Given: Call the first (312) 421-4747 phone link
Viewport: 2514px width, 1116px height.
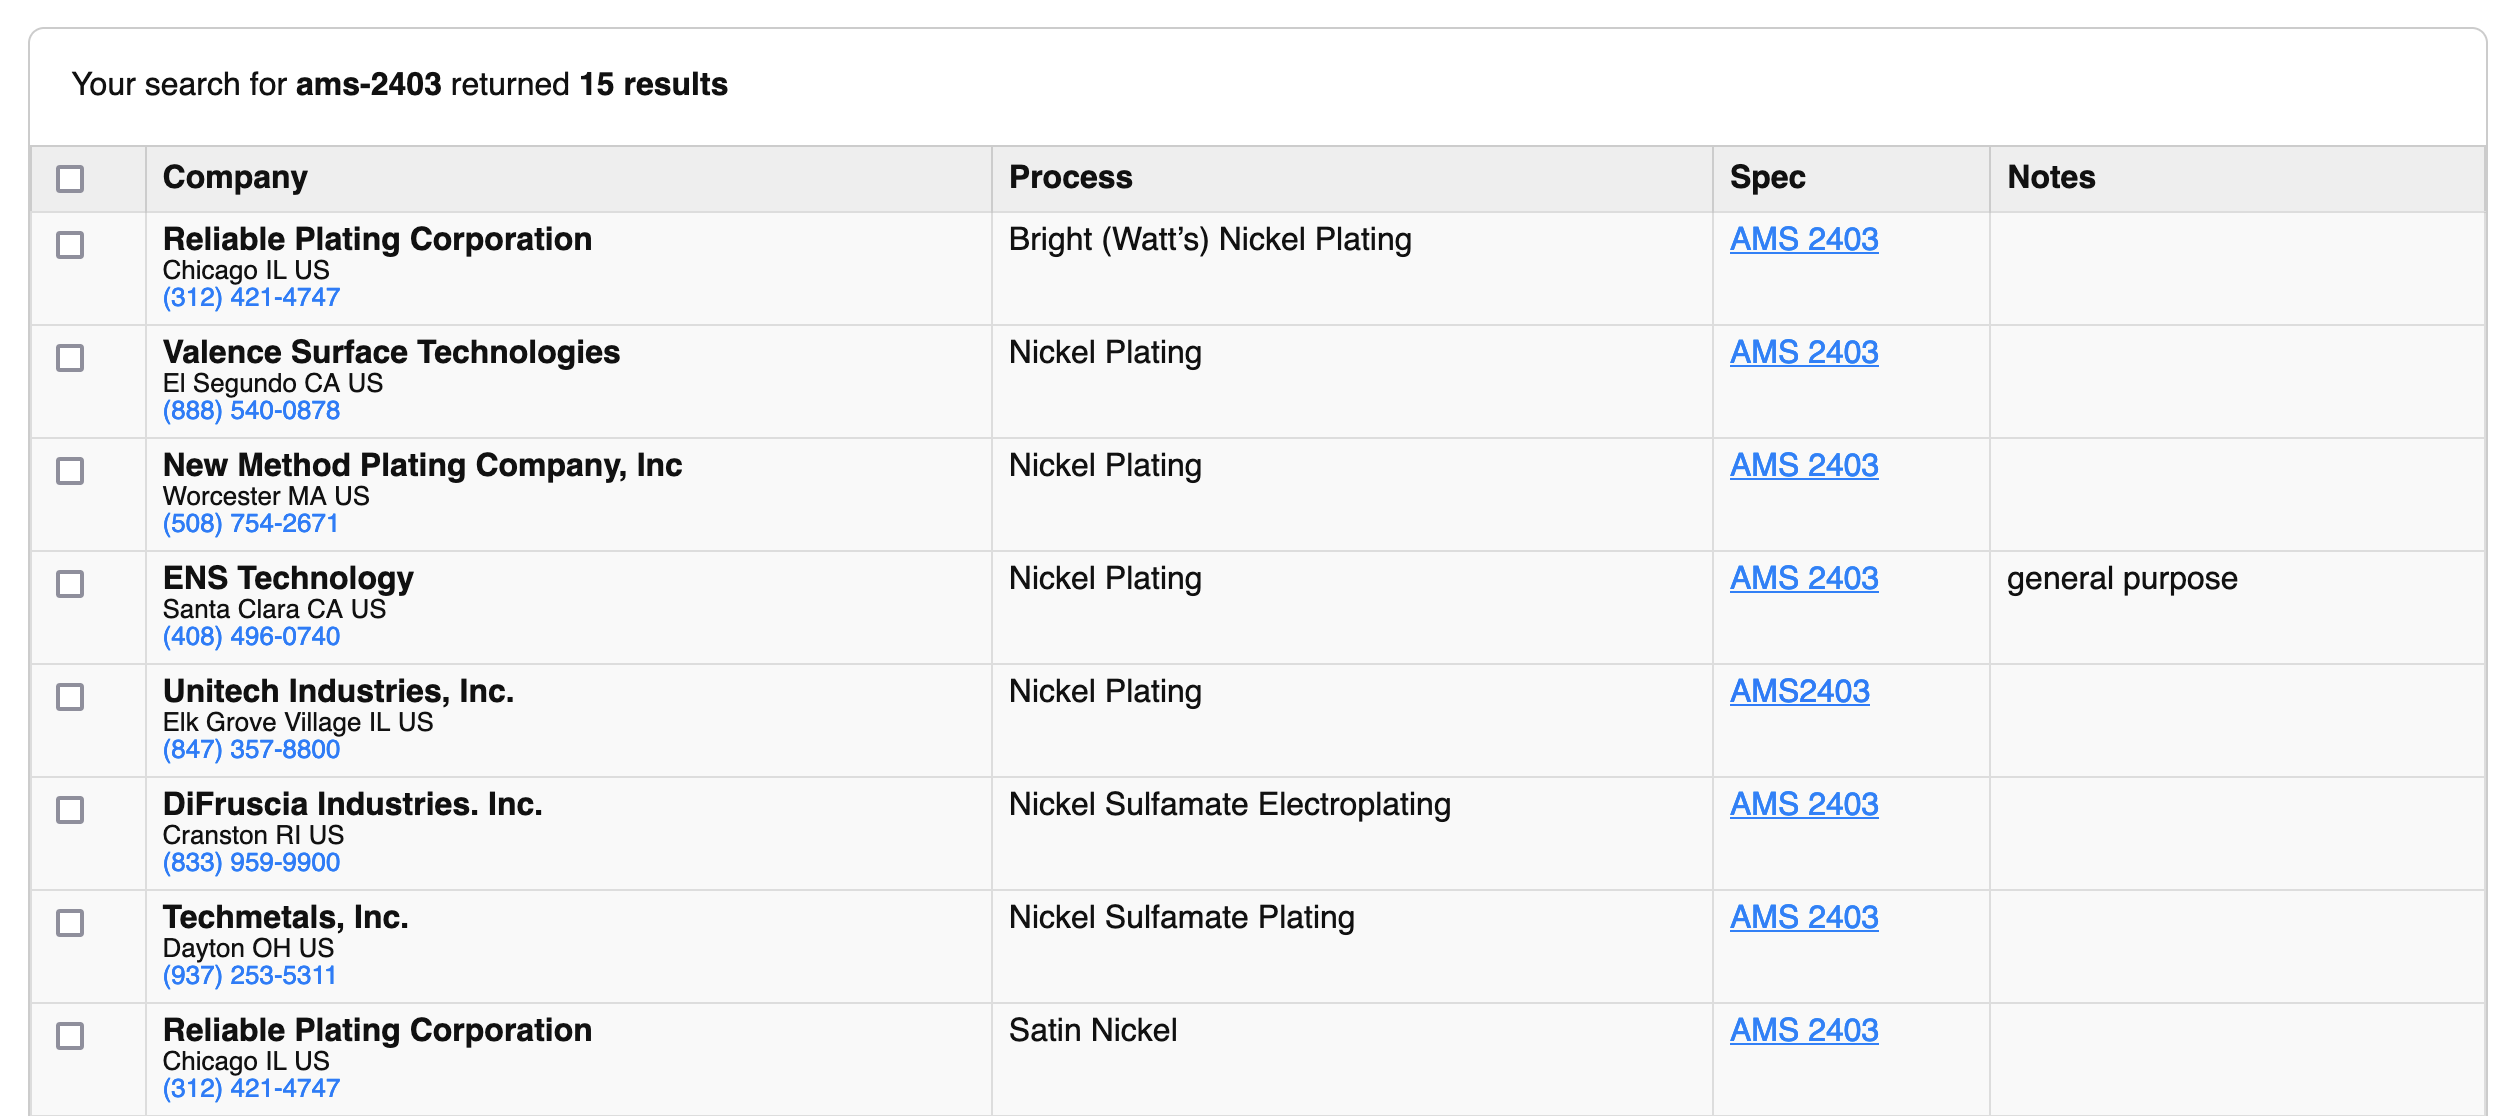Looking at the screenshot, I should click(x=251, y=298).
